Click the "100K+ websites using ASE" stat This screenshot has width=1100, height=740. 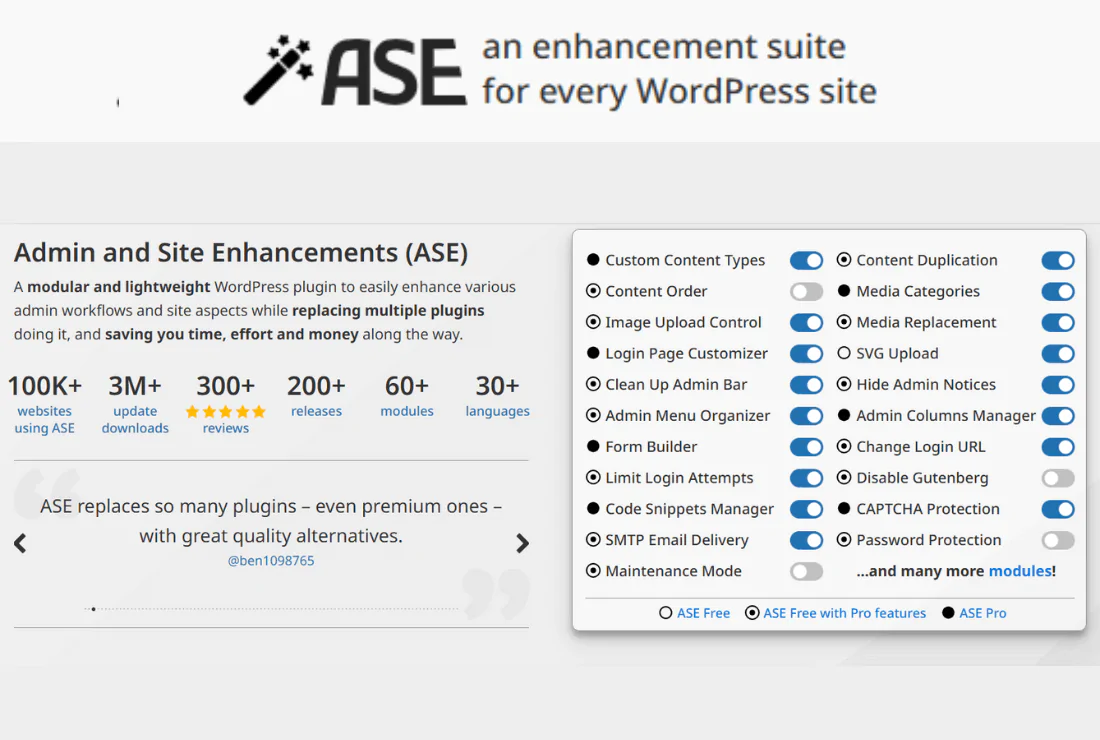45,403
